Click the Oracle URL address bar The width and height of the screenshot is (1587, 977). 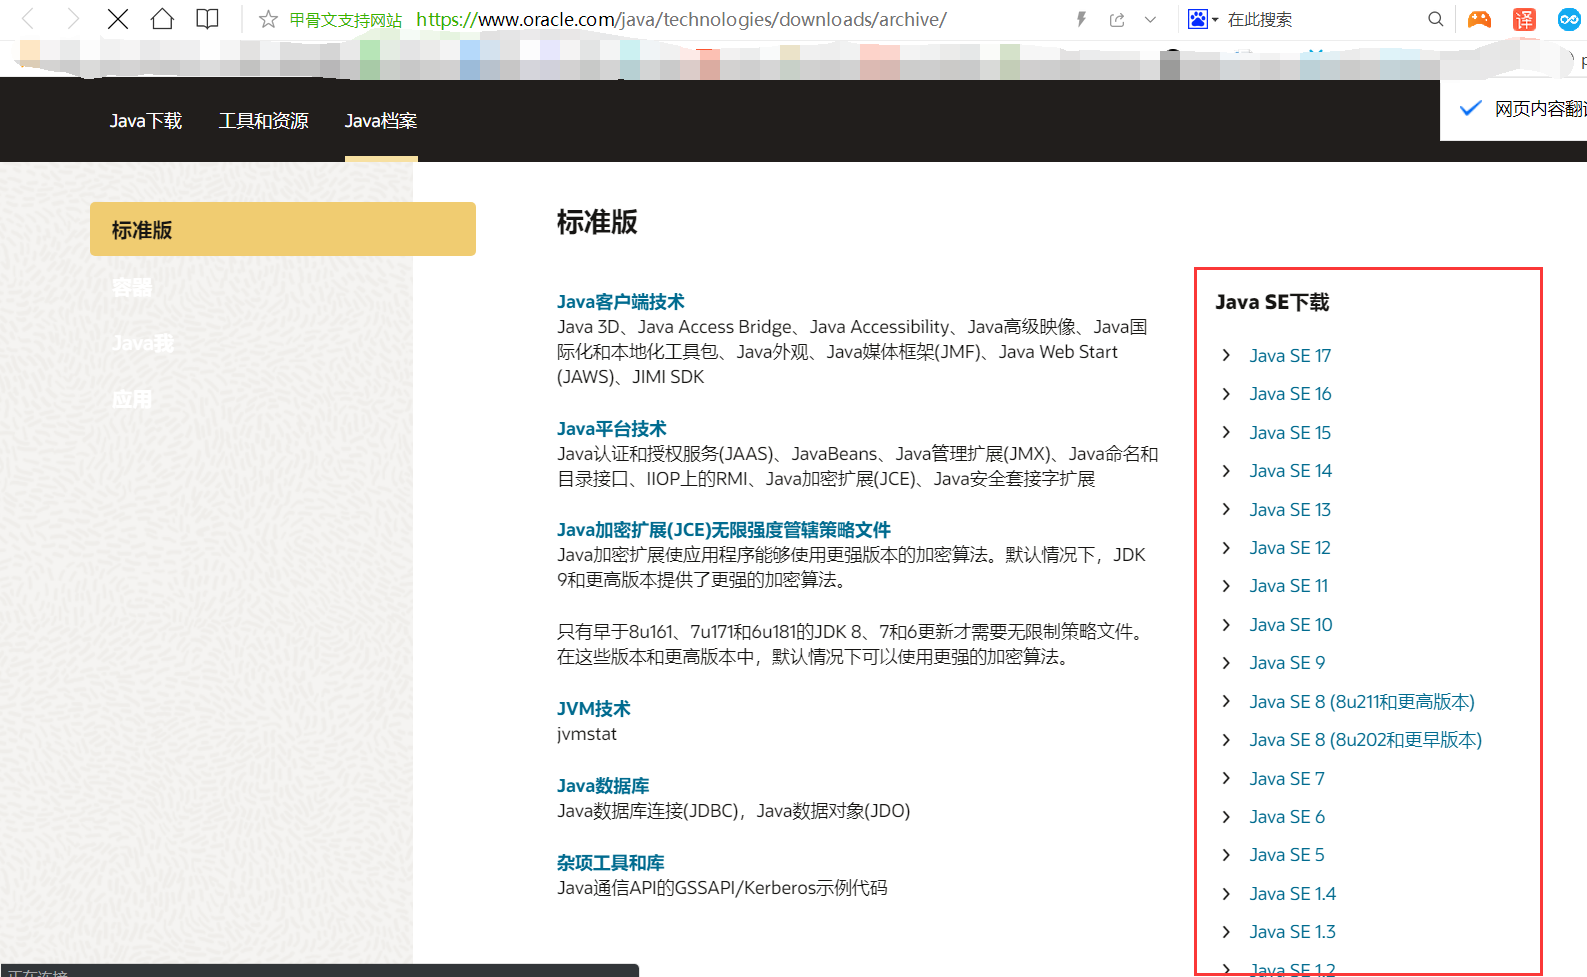pyautogui.click(x=681, y=19)
